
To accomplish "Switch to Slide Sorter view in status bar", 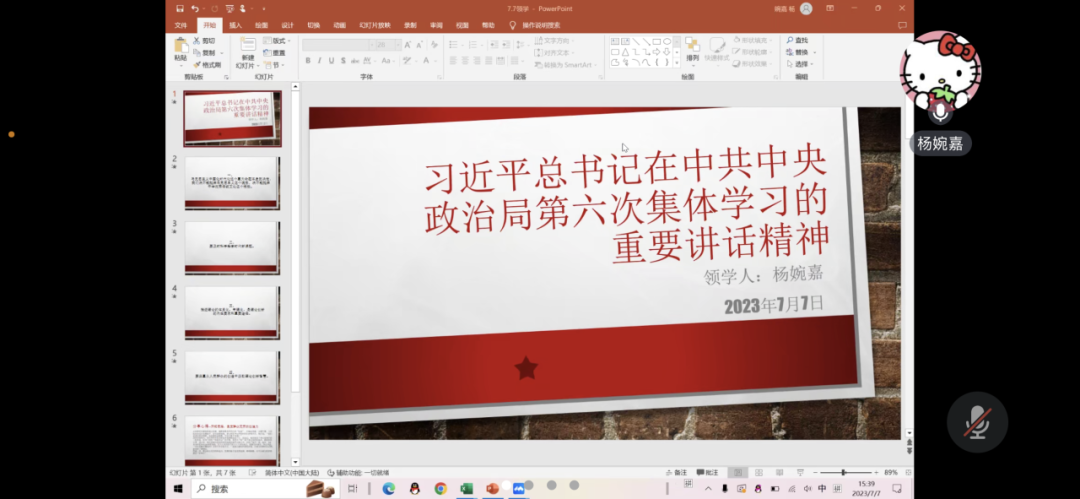I will tap(758, 473).
